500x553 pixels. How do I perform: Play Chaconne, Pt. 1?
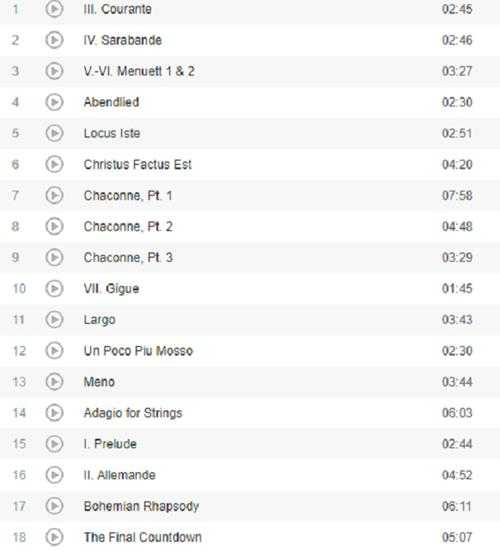(54, 195)
